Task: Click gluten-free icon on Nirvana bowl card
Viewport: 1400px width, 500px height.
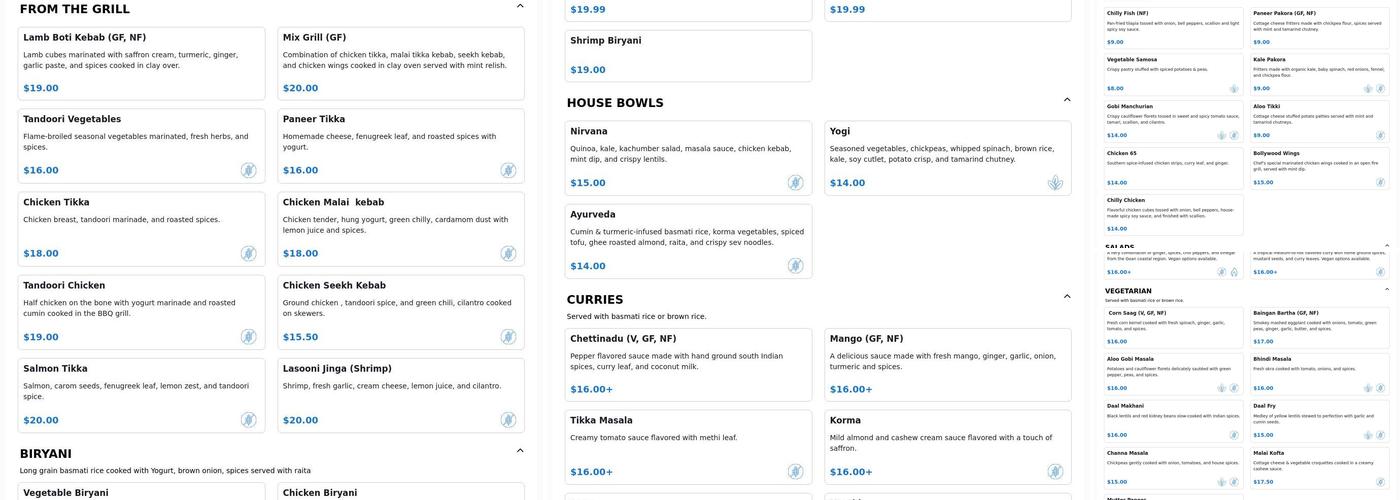Action: point(795,183)
